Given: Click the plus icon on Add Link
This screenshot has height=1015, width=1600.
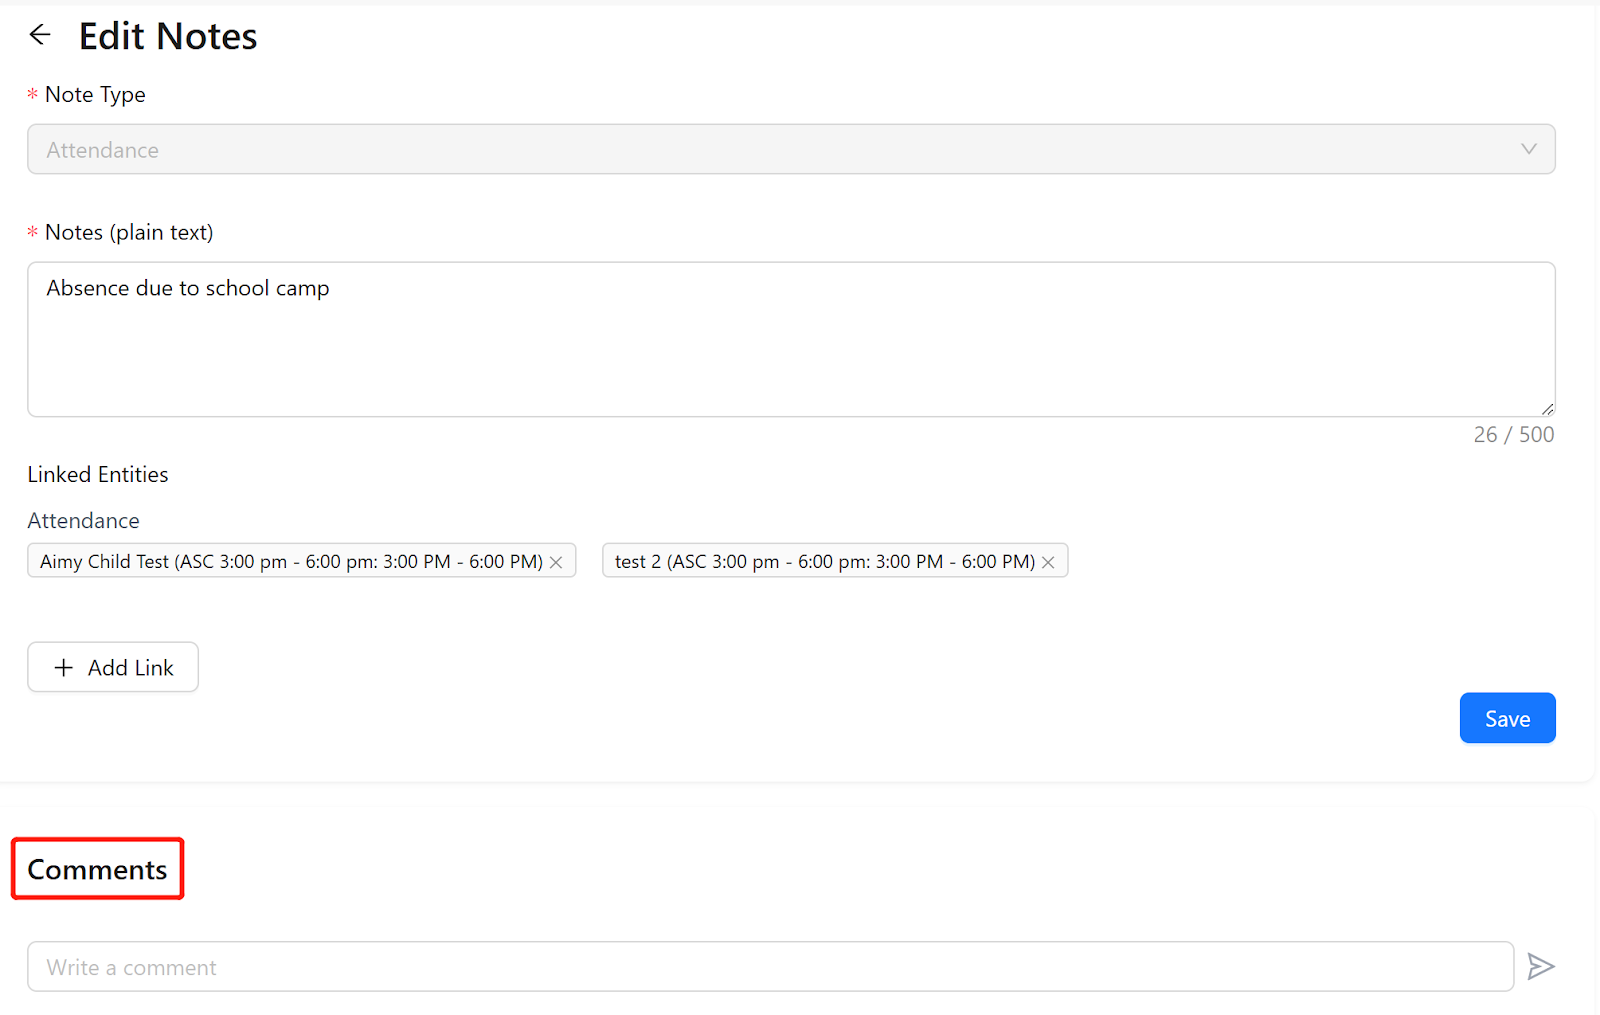Looking at the screenshot, I should click(x=64, y=667).
